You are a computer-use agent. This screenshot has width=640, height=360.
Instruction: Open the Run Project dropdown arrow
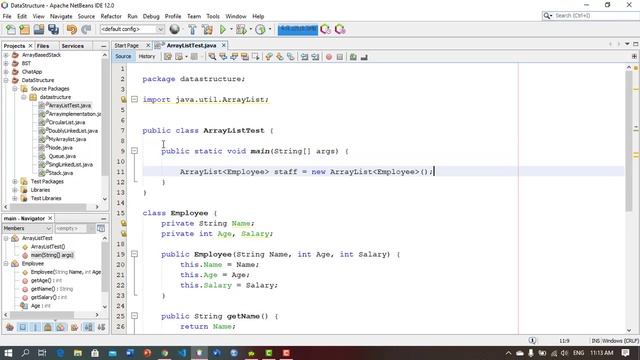pos(231,29)
